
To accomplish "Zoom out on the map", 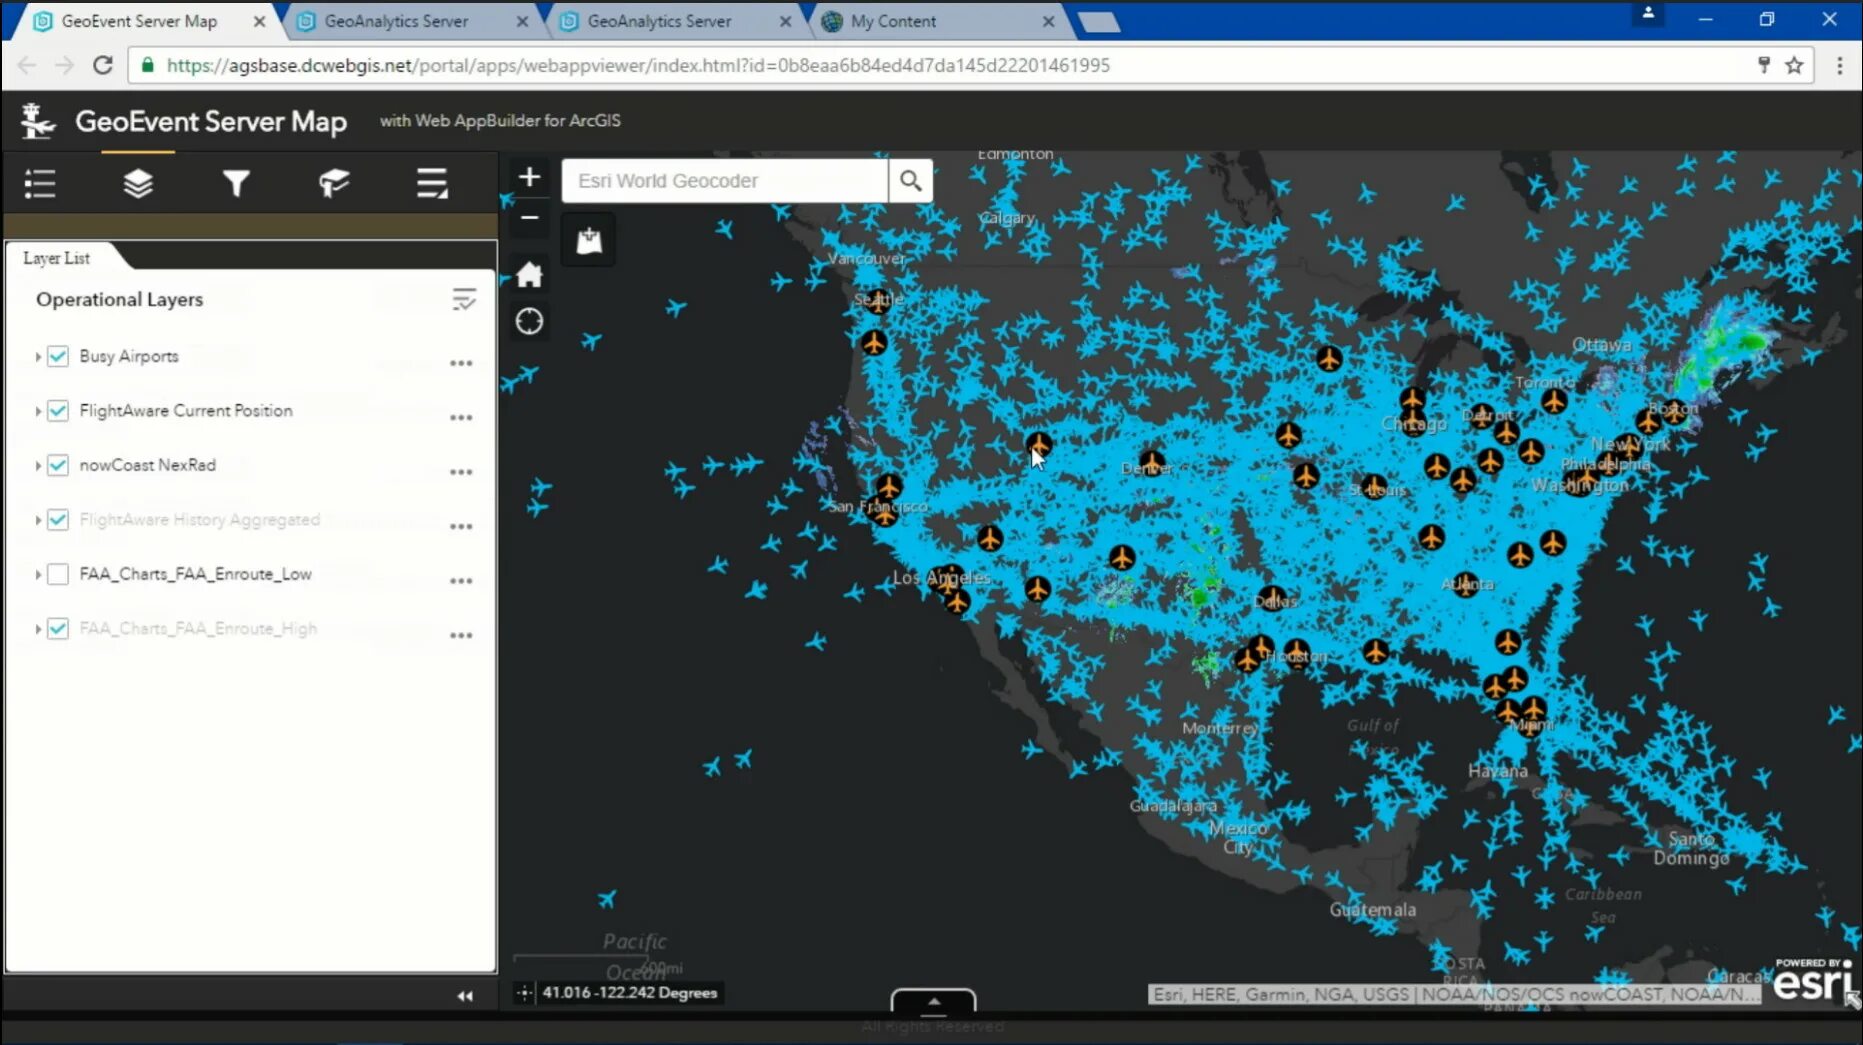I will click(529, 217).
